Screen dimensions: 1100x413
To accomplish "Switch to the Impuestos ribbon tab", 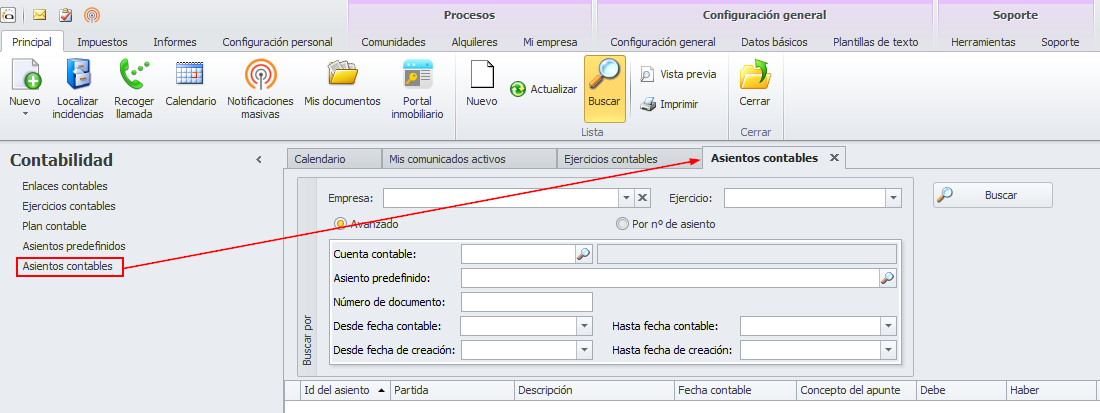I will (x=102, y=42).
